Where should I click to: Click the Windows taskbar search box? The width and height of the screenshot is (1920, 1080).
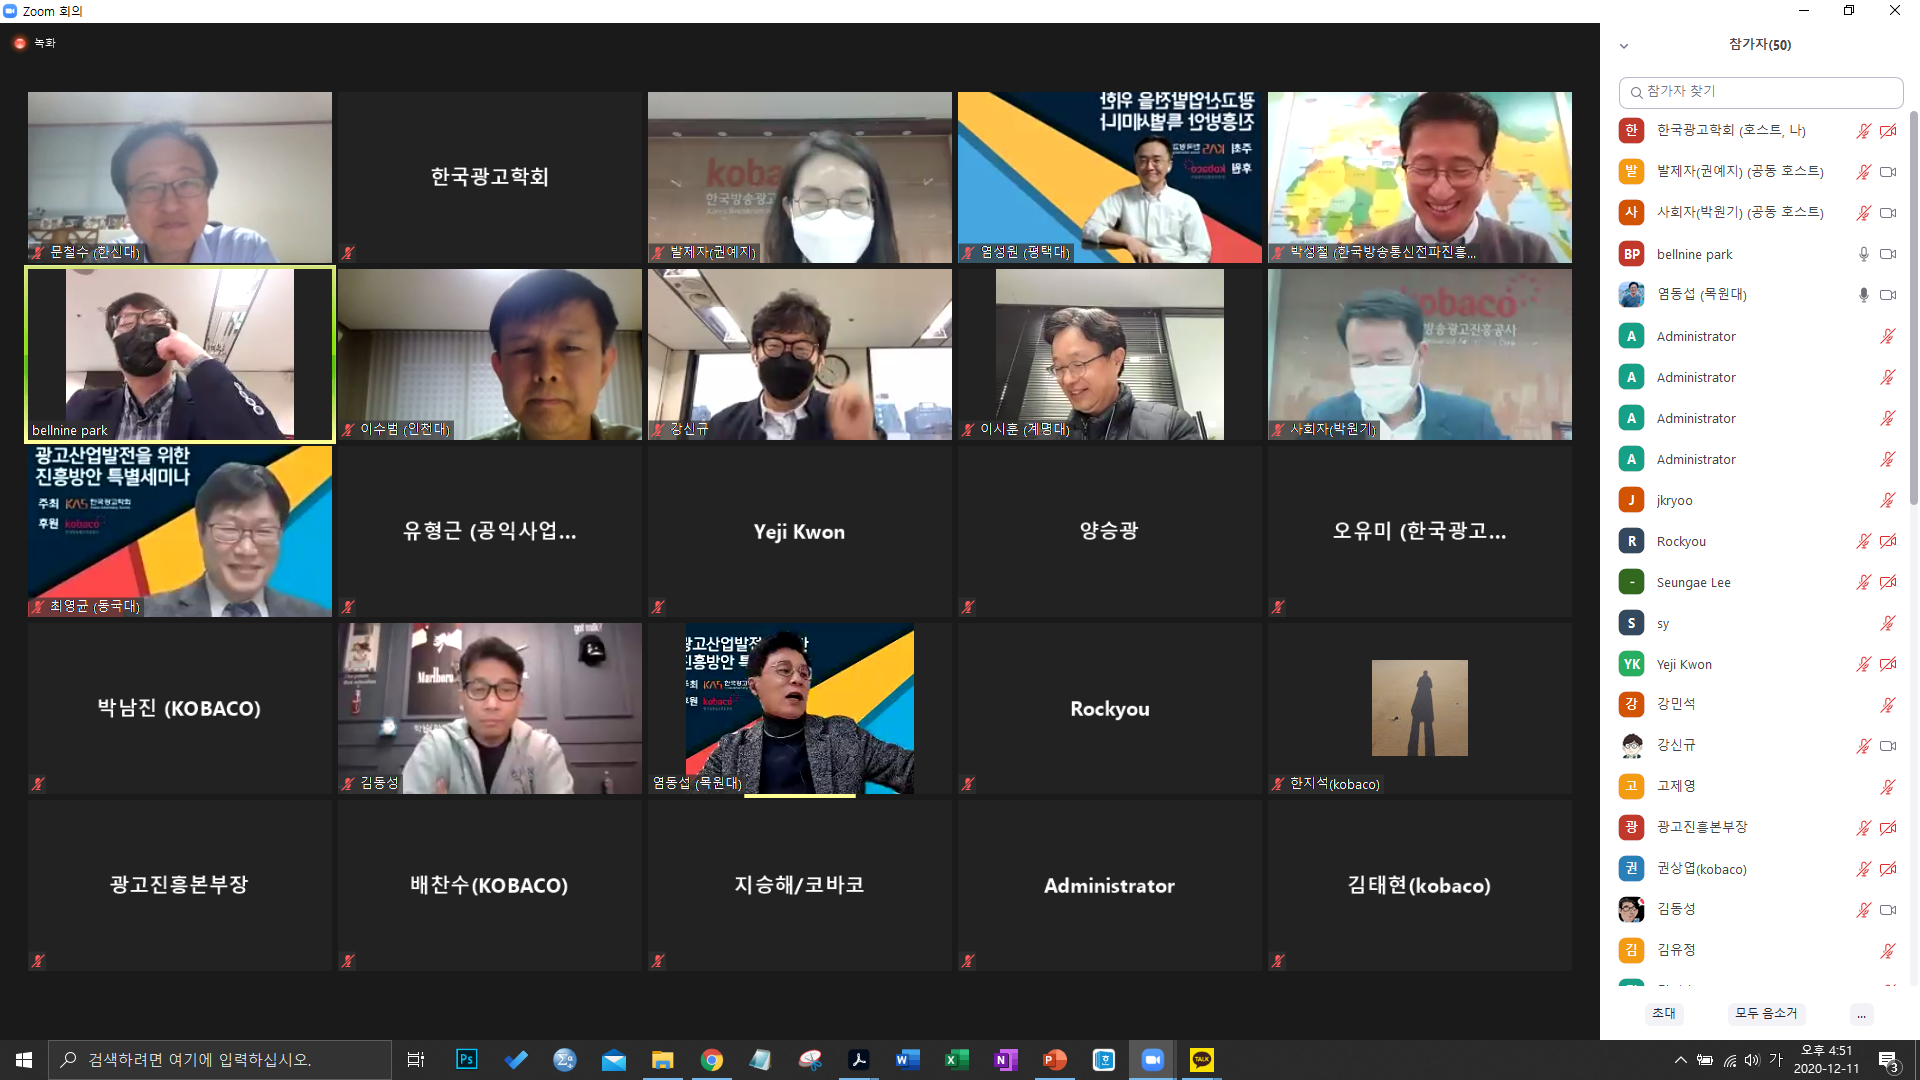click(220, 1060)
